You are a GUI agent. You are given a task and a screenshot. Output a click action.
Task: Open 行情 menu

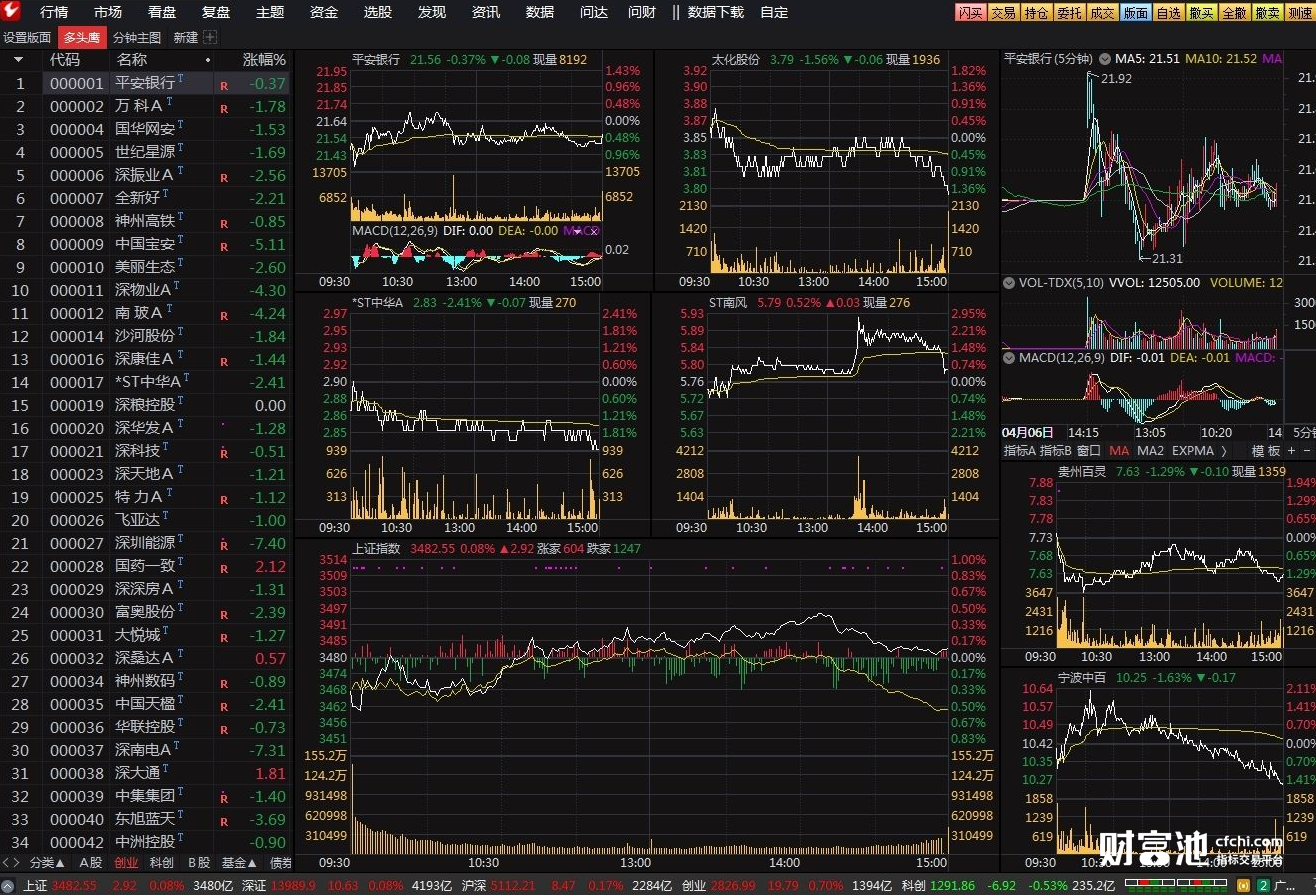[54, 12]
